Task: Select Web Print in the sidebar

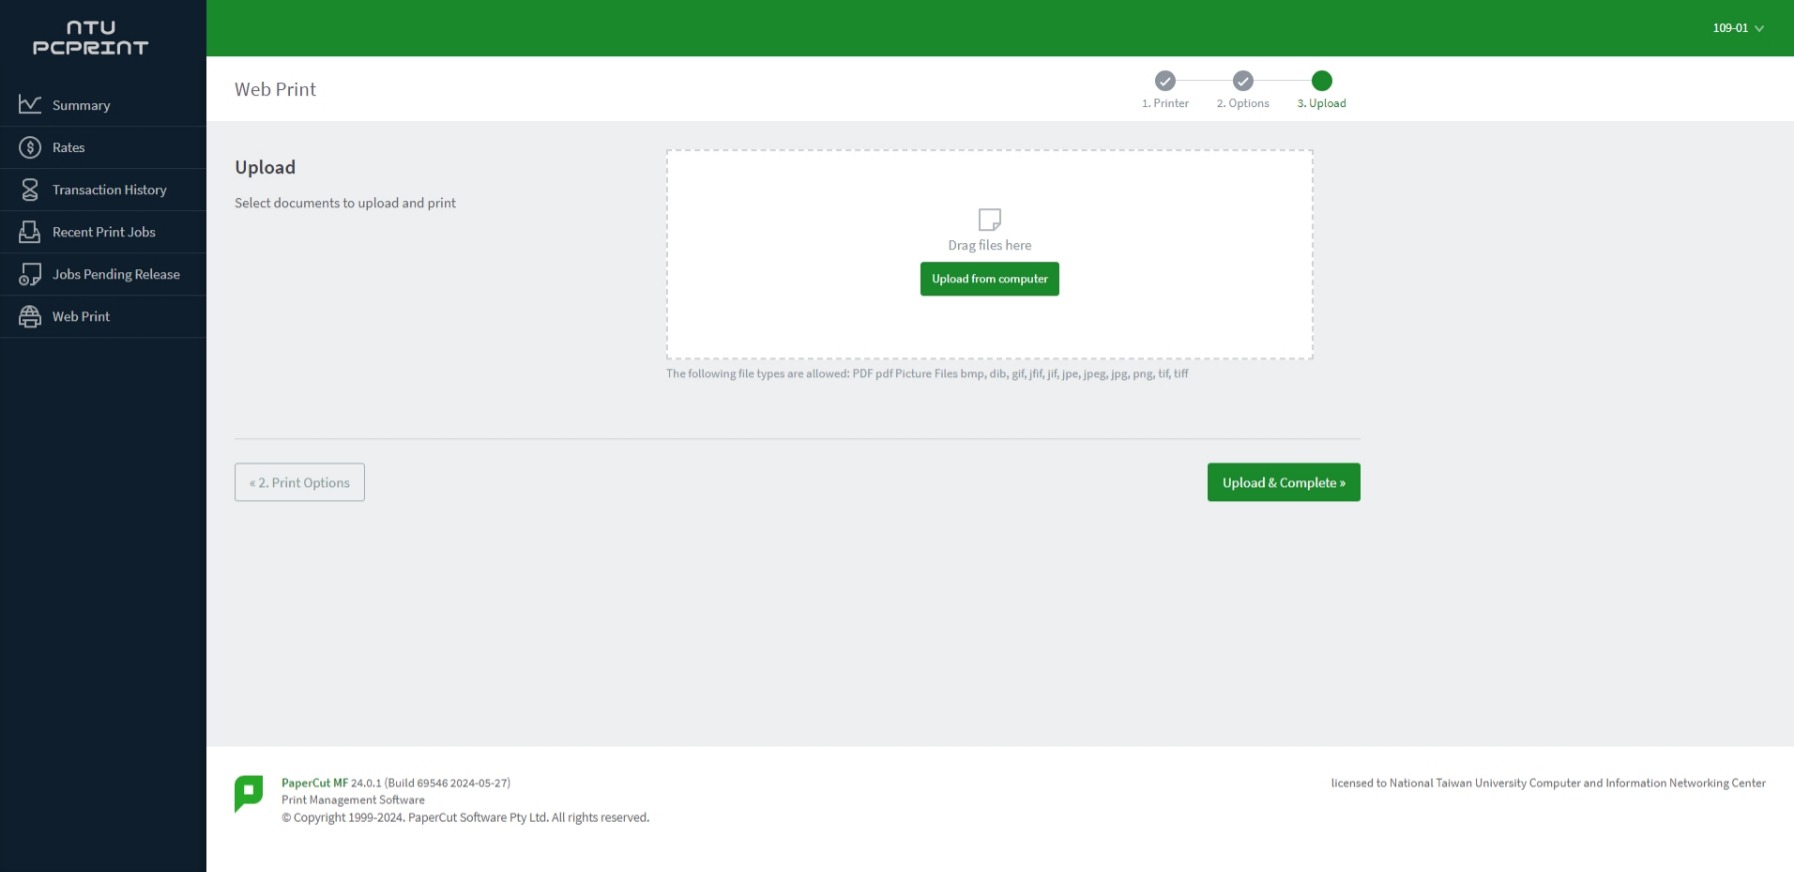Action: (x=103, y=316)
